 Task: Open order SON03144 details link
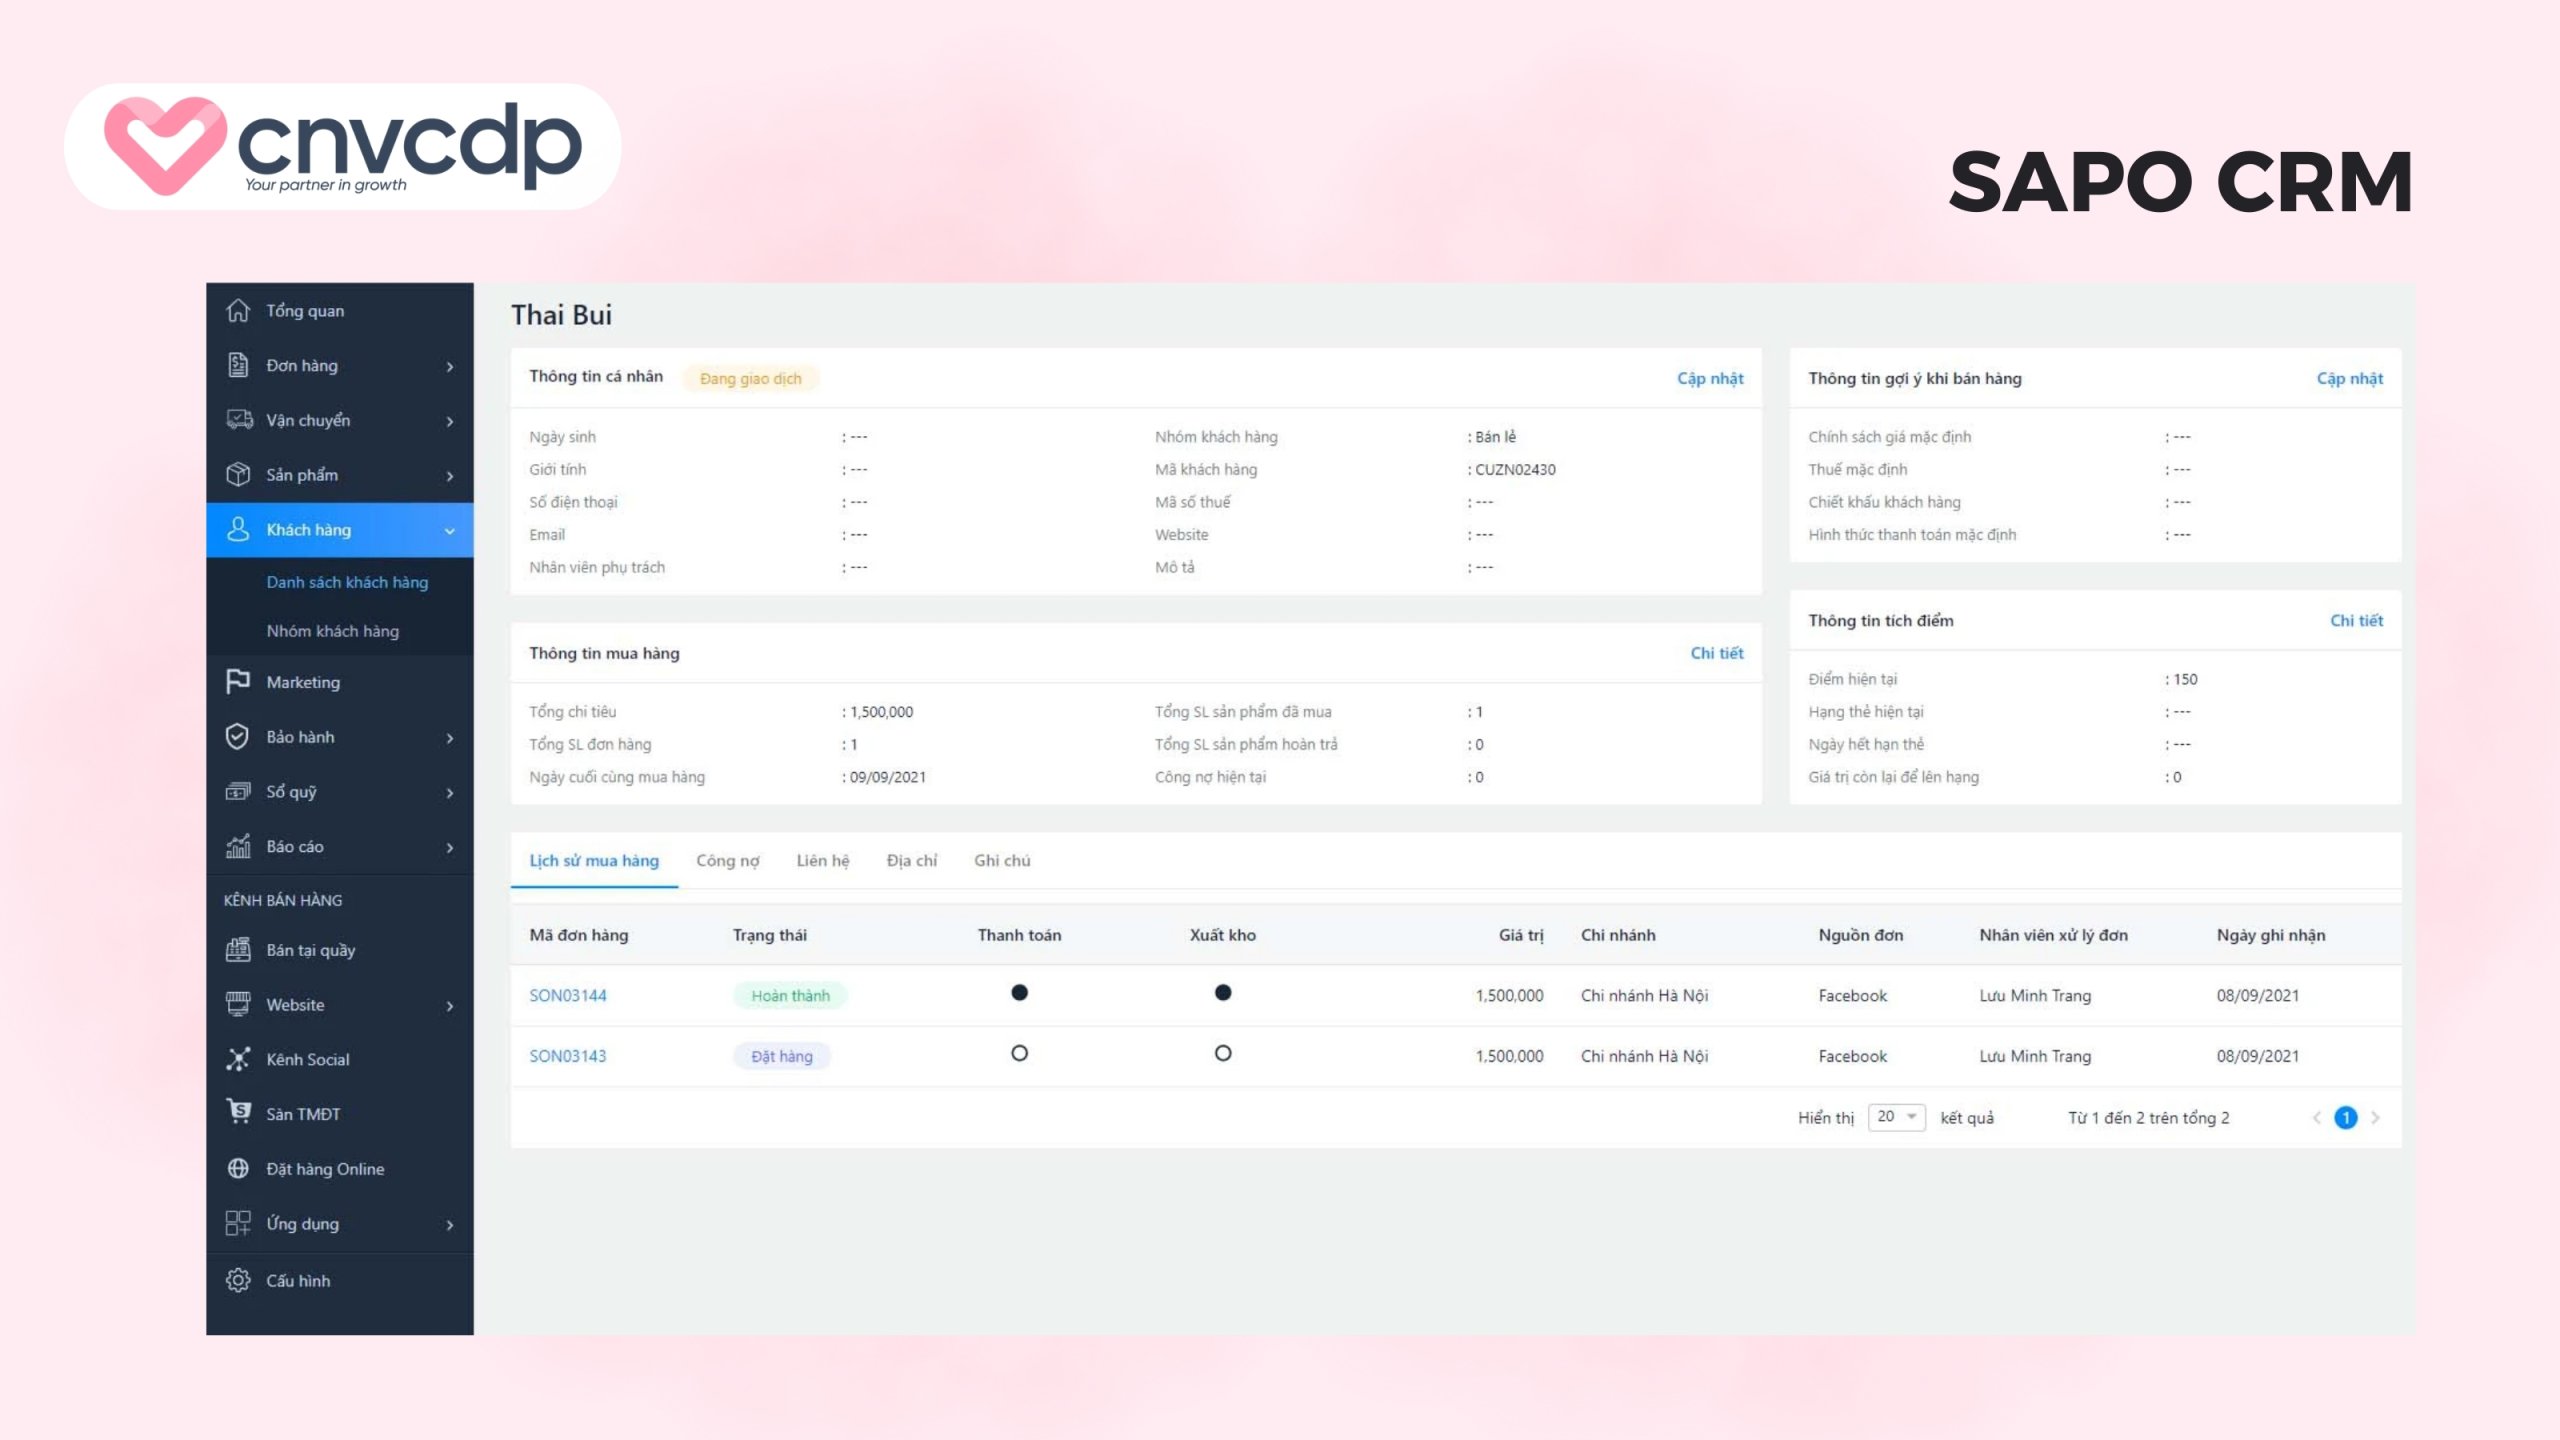pyautogui.click(x=568, y=995)
